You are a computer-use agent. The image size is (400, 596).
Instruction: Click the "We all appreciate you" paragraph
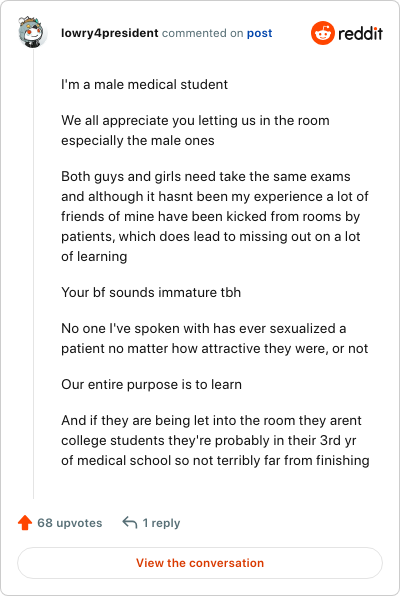point(195,130)
